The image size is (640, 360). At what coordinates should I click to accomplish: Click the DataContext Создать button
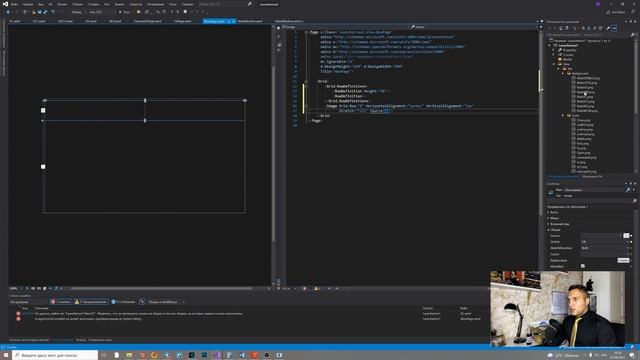click(x=623, y=260)
